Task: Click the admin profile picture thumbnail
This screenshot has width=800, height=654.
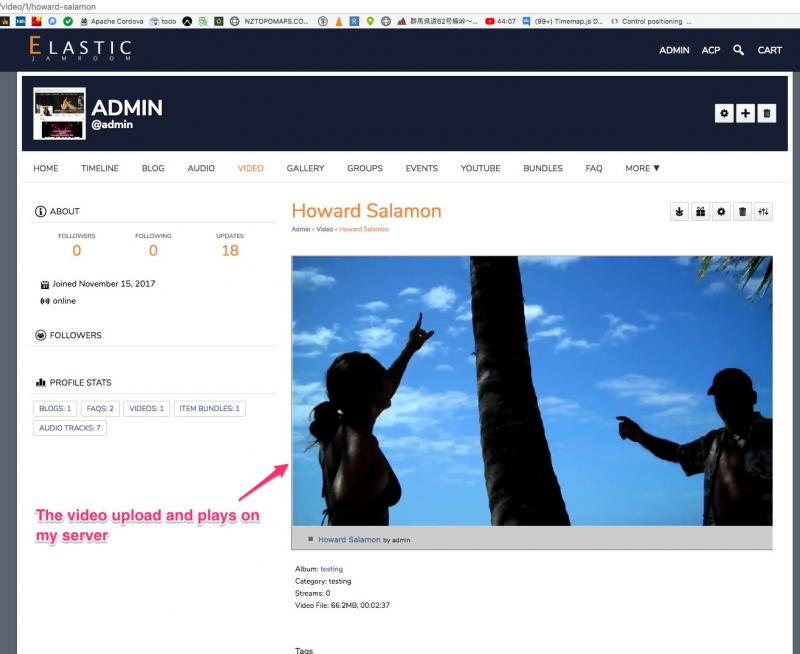Action: 59,113
